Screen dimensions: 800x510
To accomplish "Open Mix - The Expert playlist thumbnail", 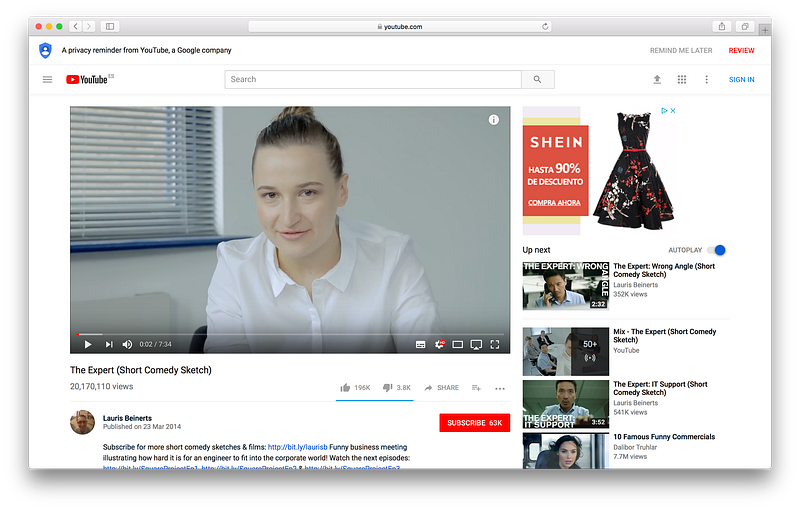I will coord(566,351).
